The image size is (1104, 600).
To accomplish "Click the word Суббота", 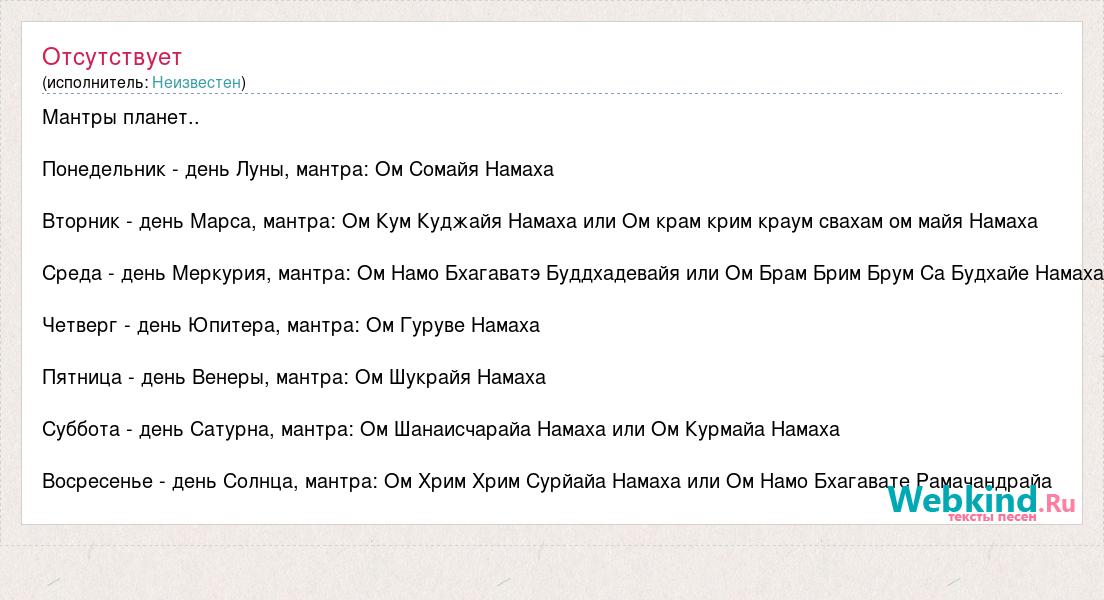I will 79,429.
